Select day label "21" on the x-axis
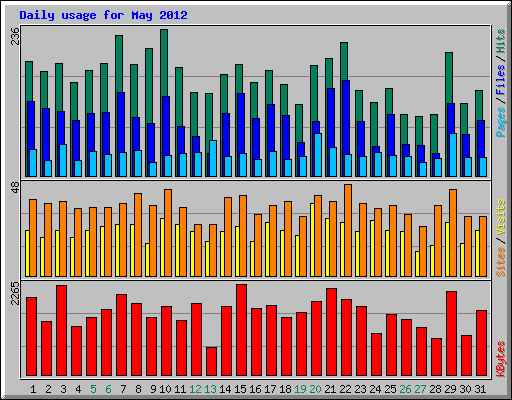Screen dimensions: 512x400 [330, 389]
